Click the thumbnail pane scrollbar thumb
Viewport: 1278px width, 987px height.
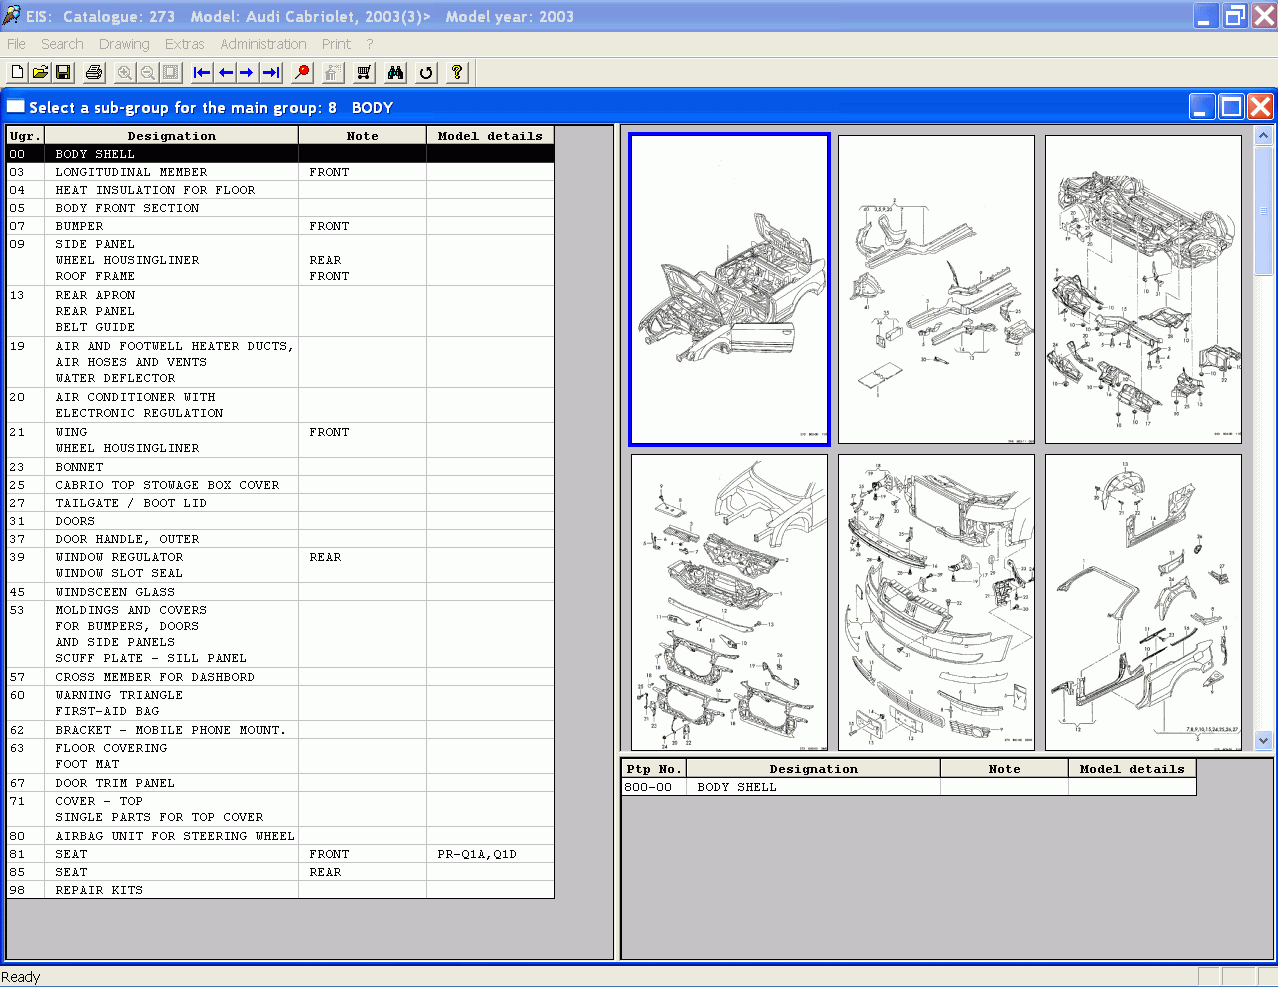[x=1263, y=210]
